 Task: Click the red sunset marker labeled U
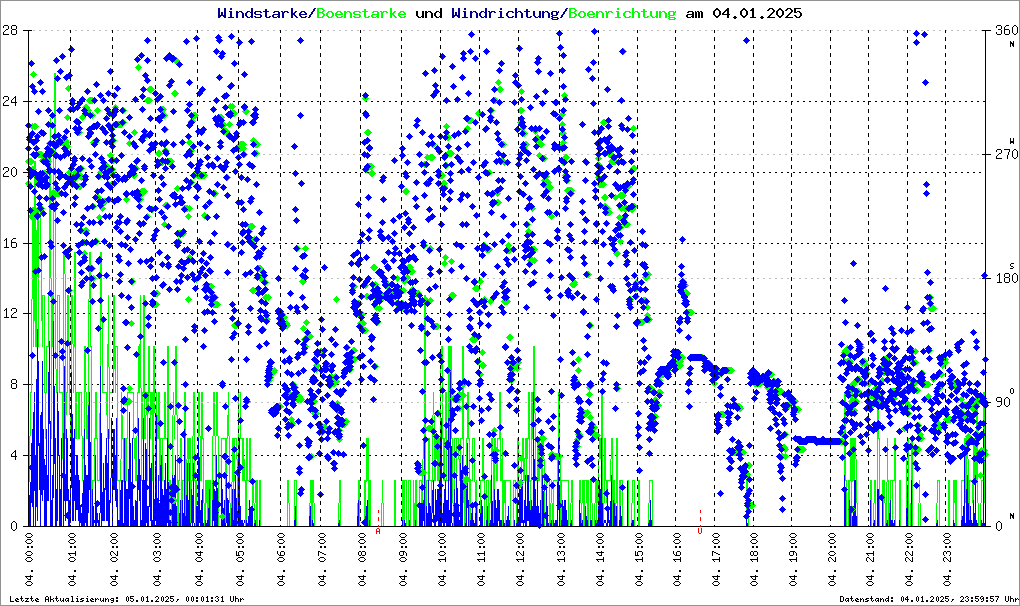[x=700, y=530]
